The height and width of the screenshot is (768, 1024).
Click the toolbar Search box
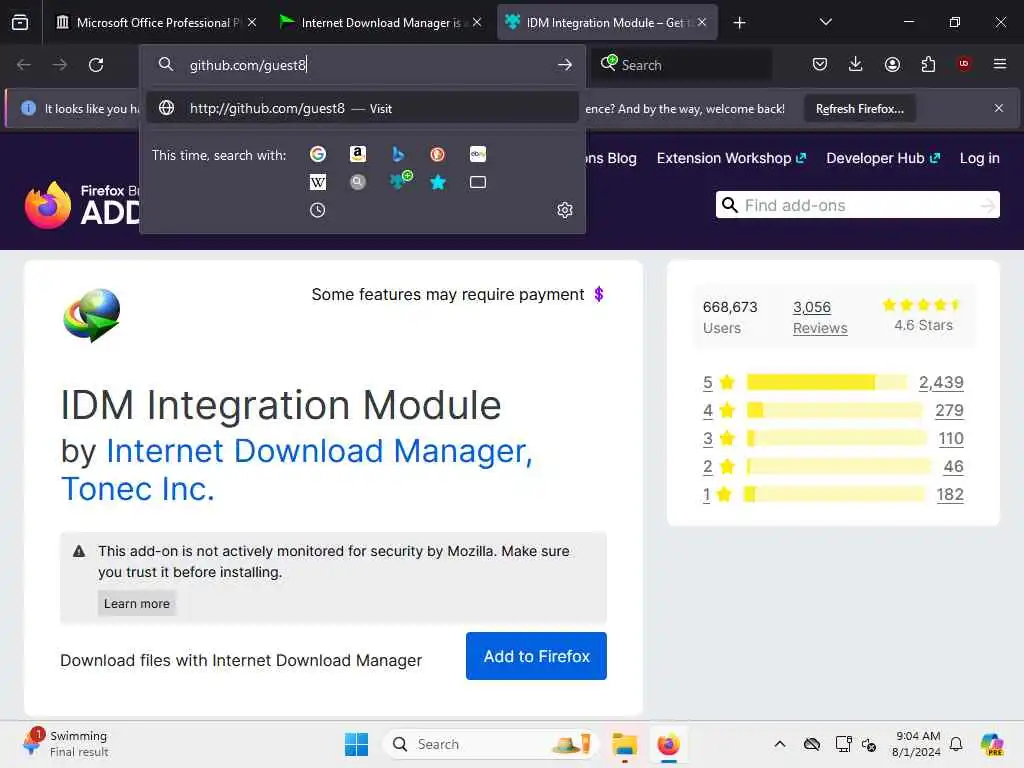point(682,65)
